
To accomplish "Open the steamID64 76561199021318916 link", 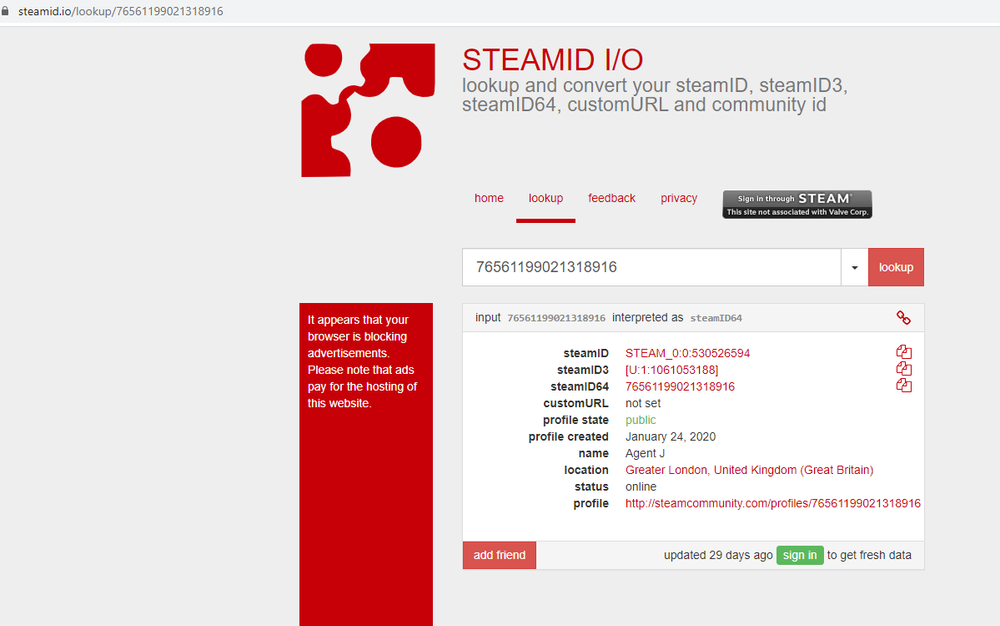I will tap(680, 386).
